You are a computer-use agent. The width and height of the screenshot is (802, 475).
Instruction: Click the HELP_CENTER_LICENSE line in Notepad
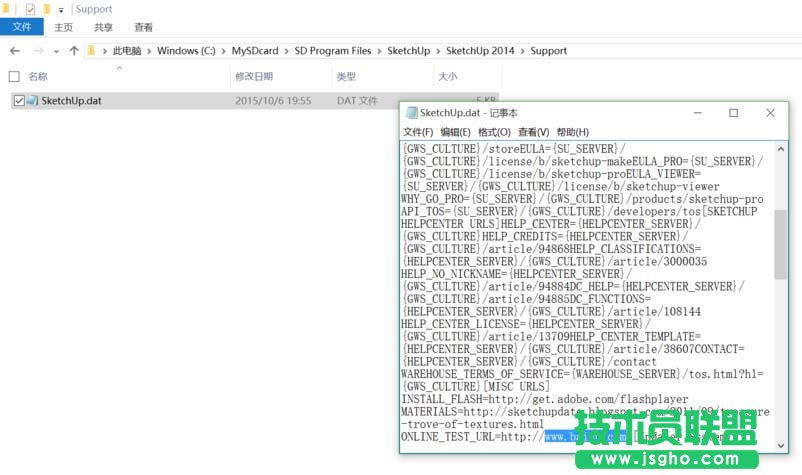point(526,324)
